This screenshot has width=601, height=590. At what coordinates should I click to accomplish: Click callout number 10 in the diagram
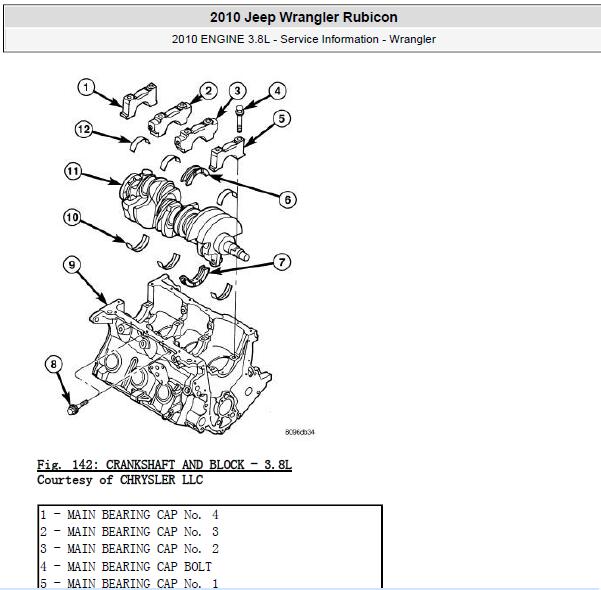coord(72,218)
